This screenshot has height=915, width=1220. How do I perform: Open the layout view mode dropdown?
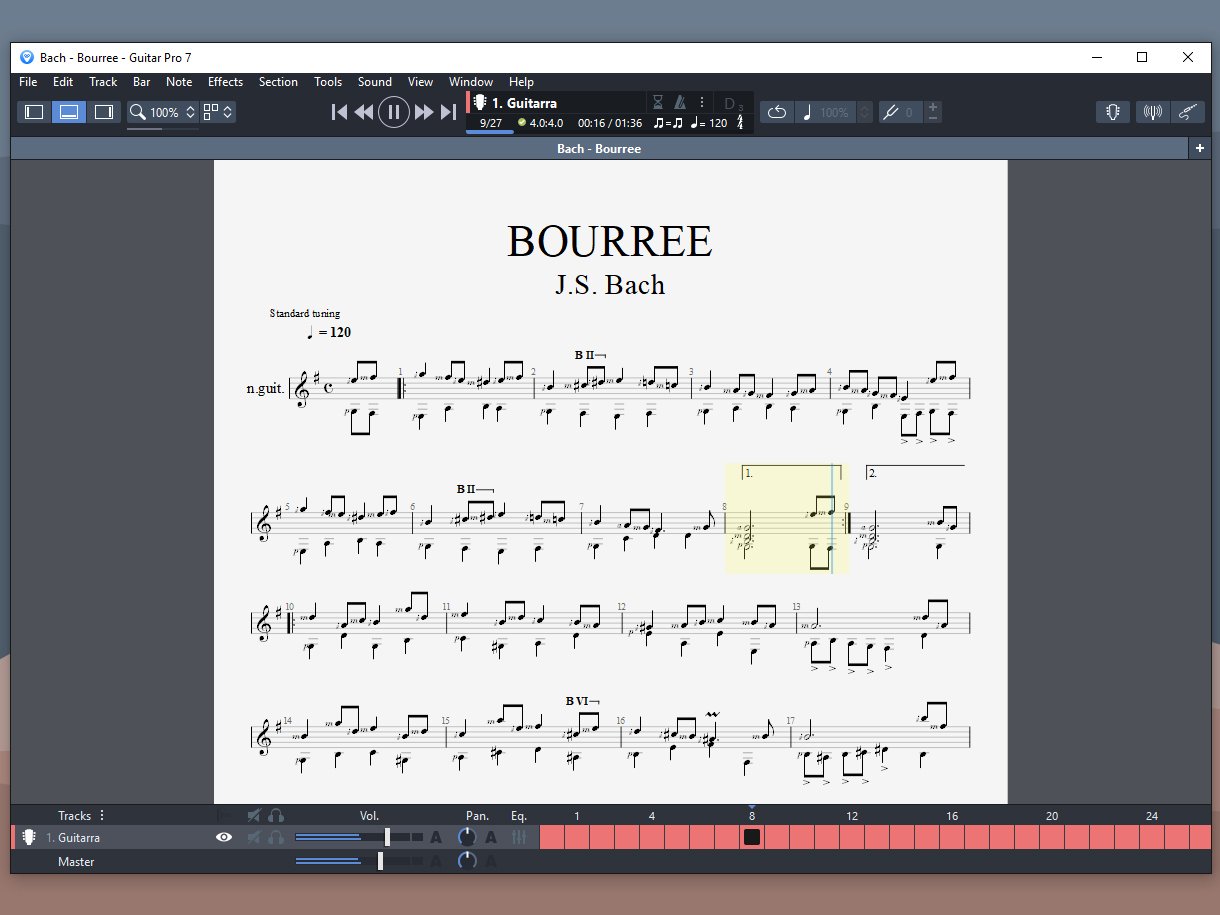[x=218, y=112]
